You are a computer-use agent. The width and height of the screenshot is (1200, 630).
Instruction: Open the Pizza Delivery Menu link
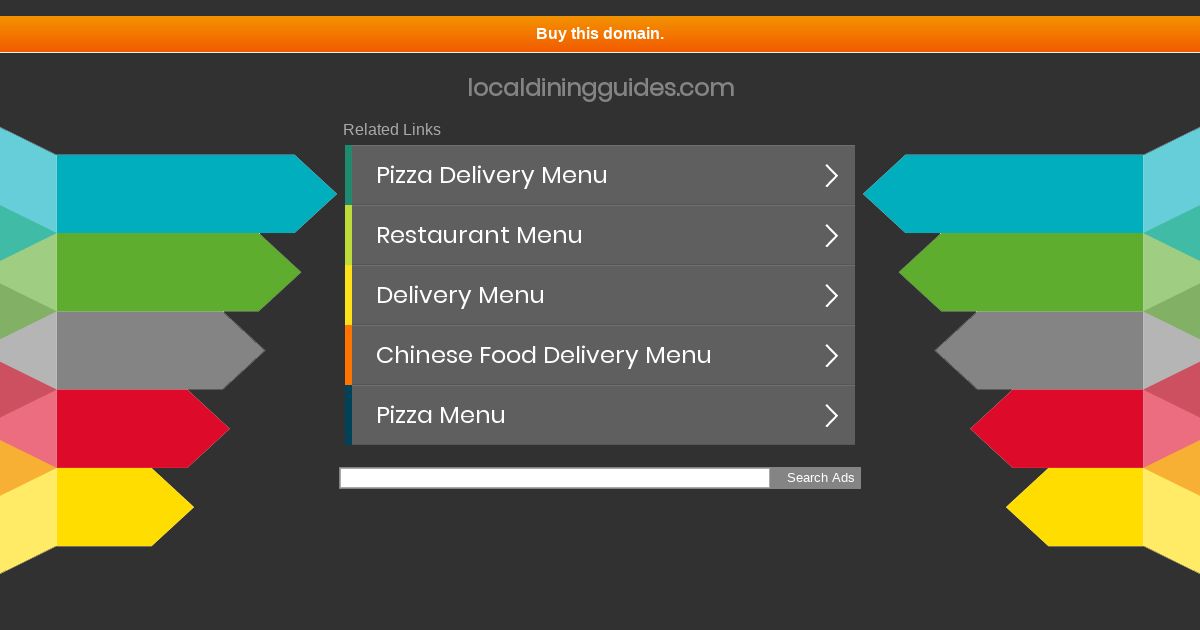(x=491, y=175)
